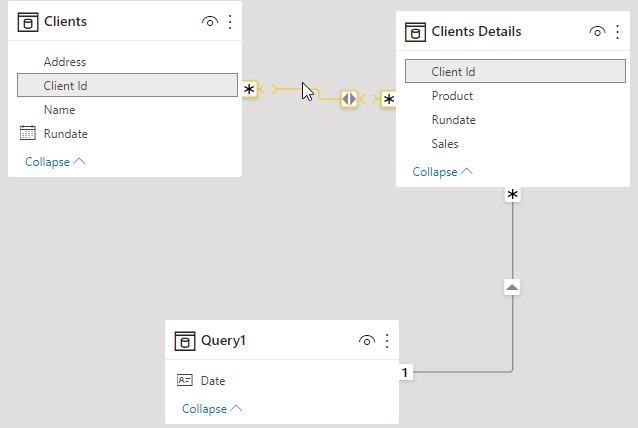The width and height of the screenshot is (638, 428).
Task: Click the Query1 table title
Action: click(223, 340)
